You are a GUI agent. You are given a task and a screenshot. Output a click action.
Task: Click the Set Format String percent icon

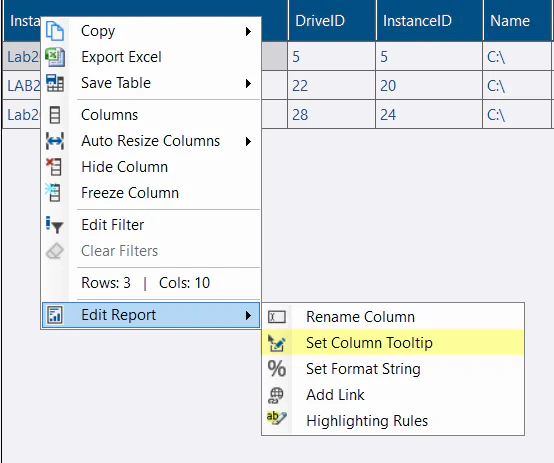[277, 369]
